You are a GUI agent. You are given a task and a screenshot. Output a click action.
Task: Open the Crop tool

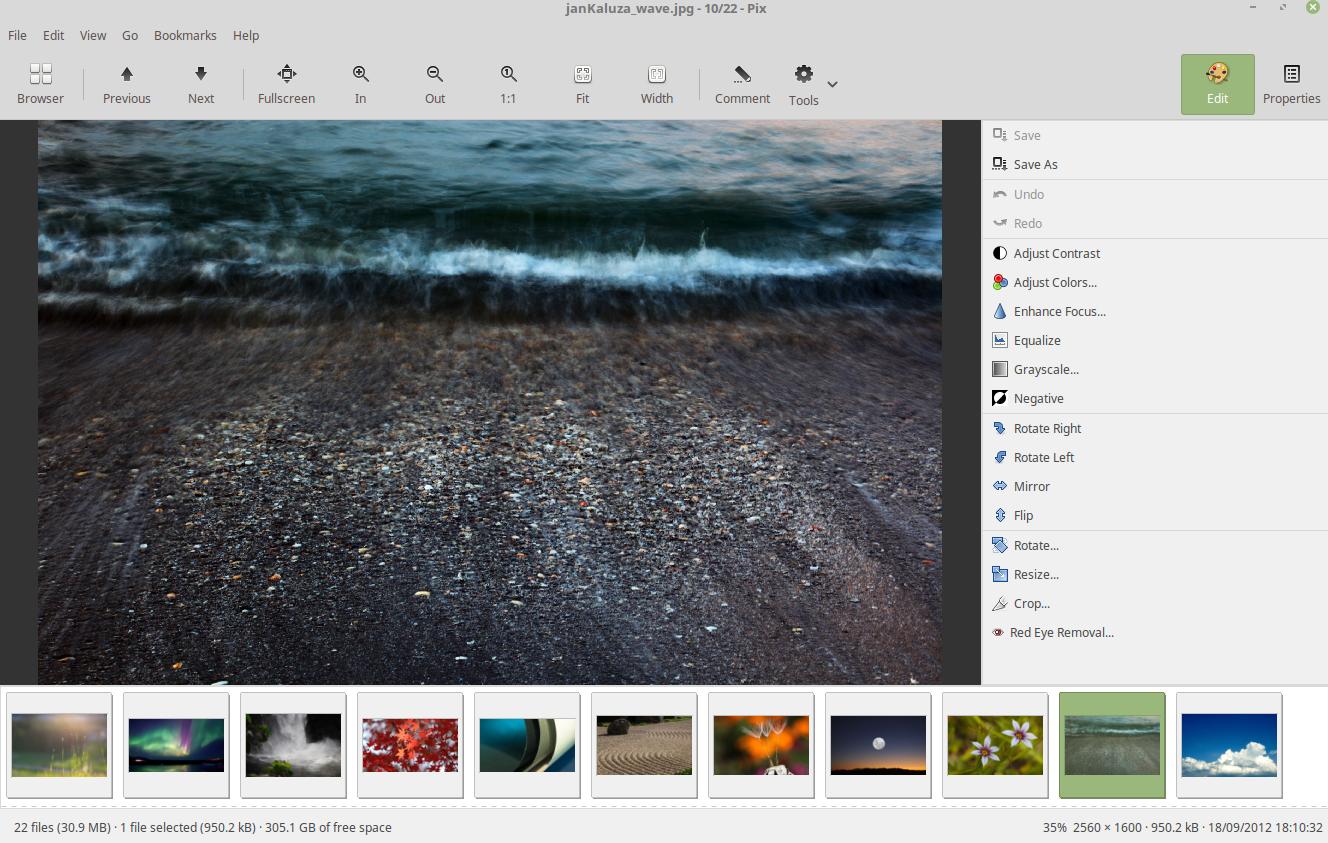point(1031,603)
